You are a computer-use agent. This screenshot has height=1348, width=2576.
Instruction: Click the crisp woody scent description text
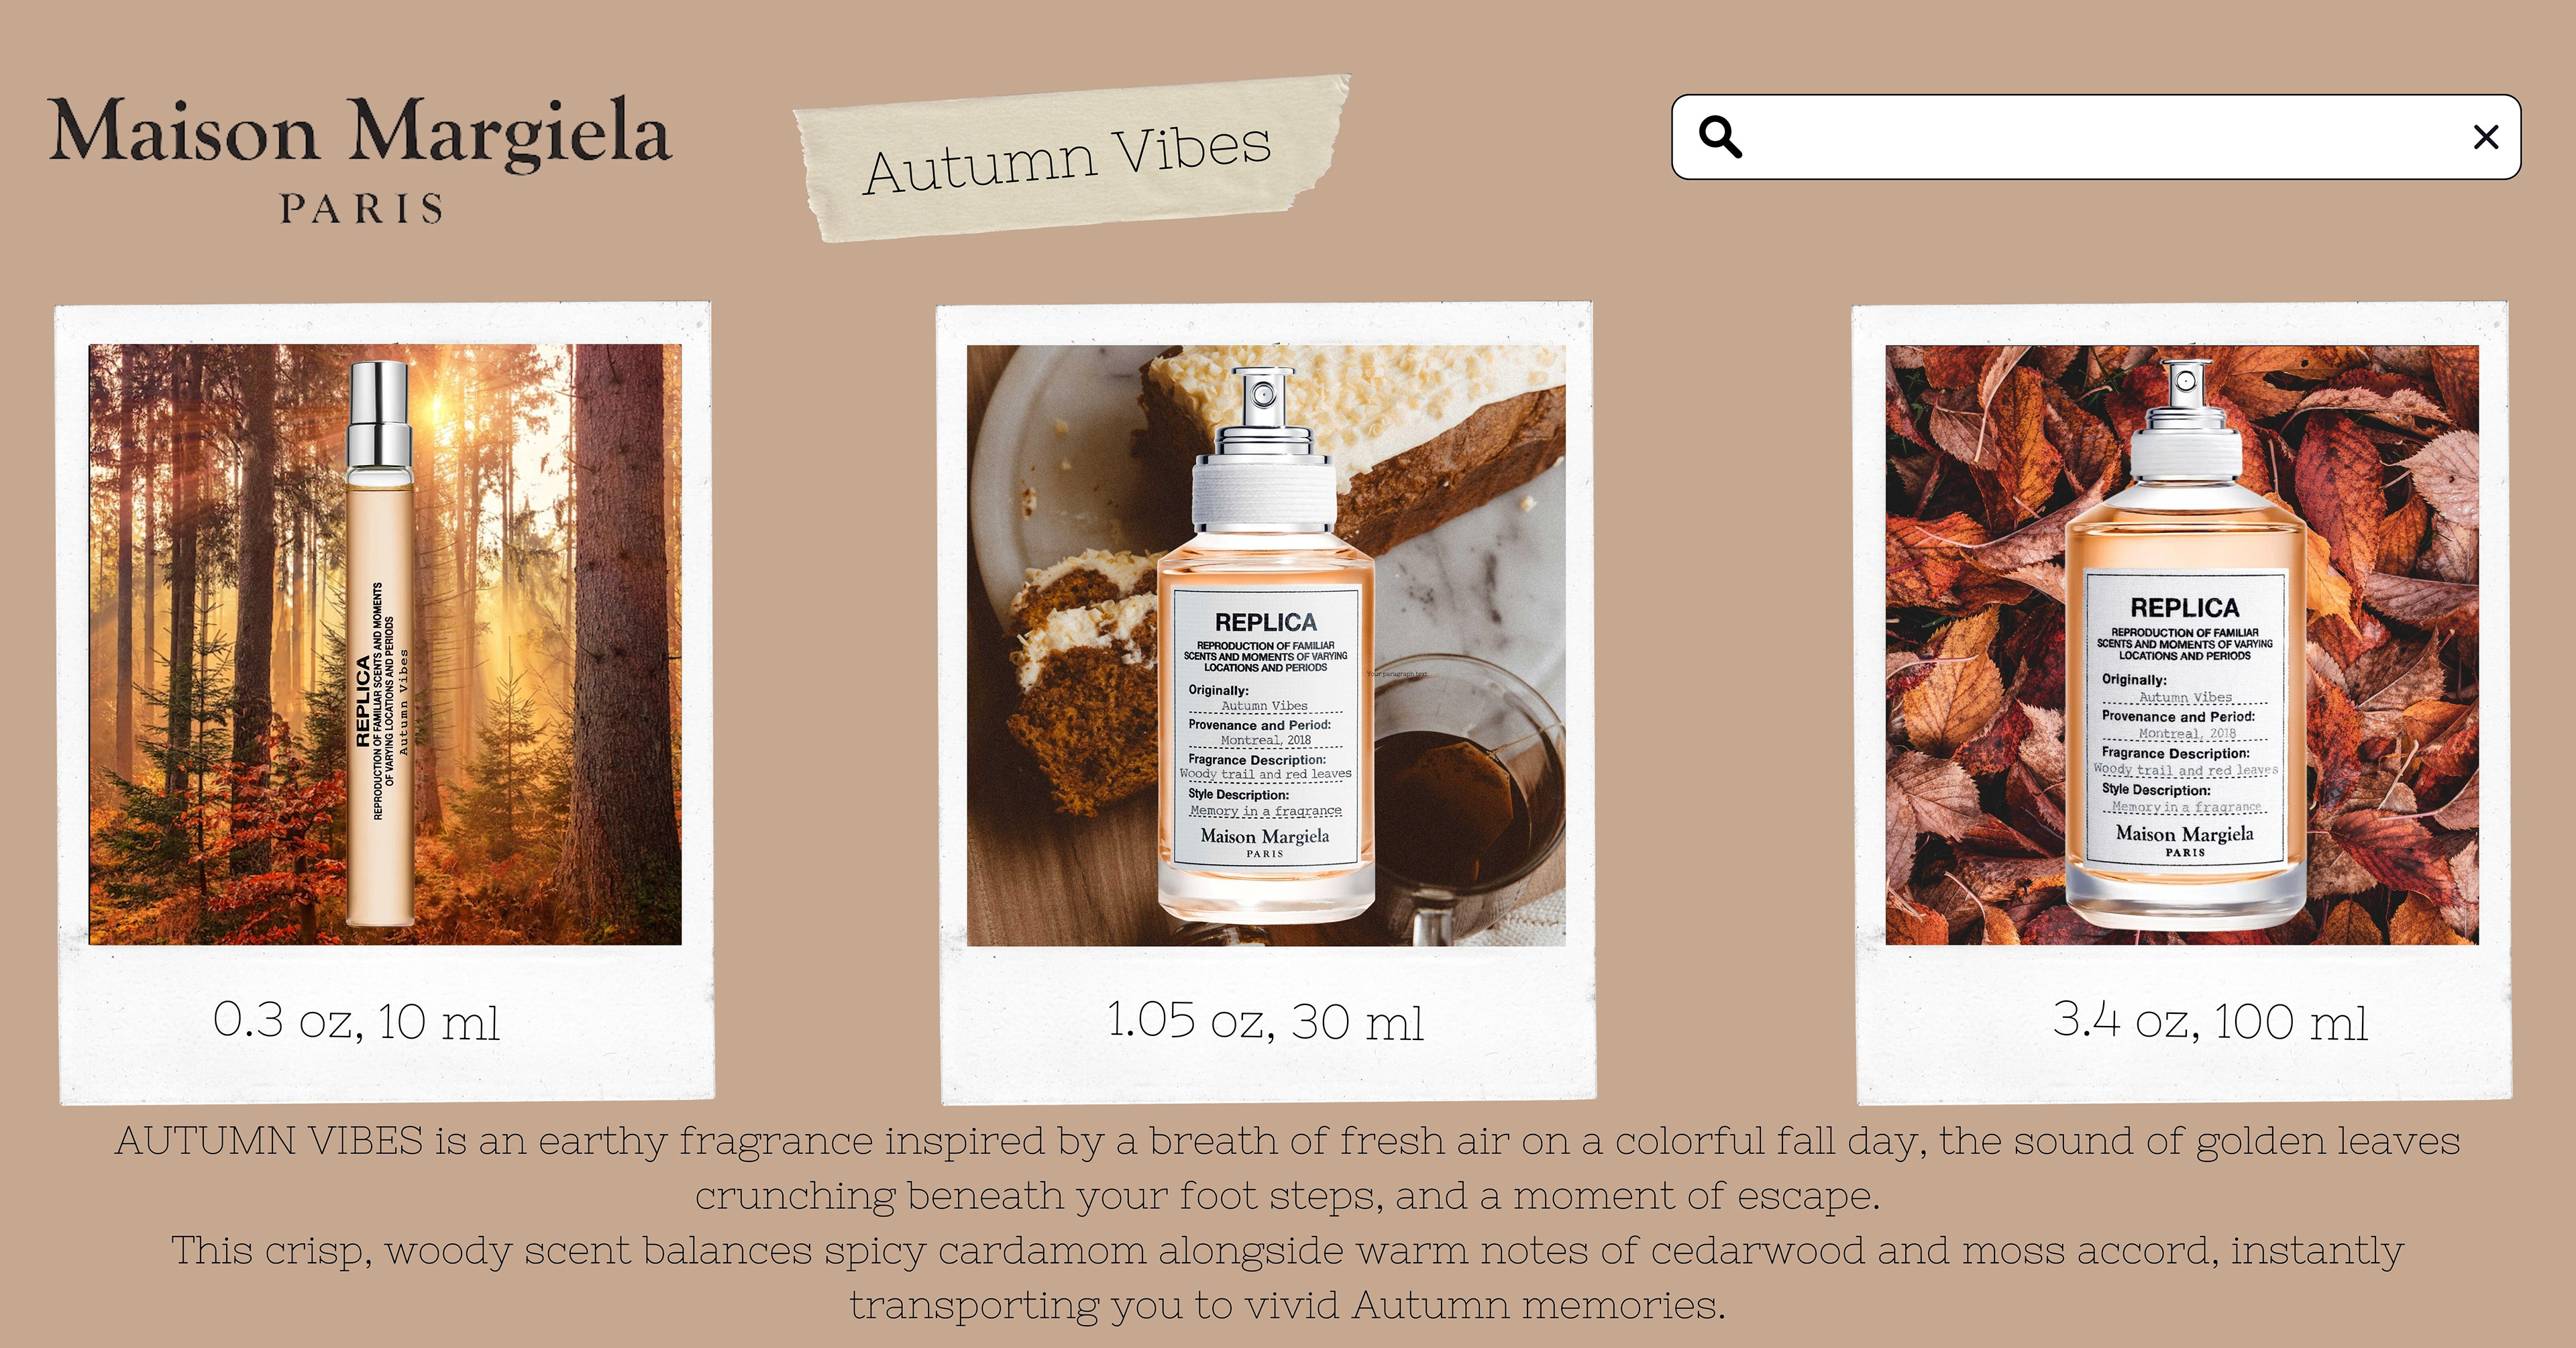(x=1288, y=1278)
